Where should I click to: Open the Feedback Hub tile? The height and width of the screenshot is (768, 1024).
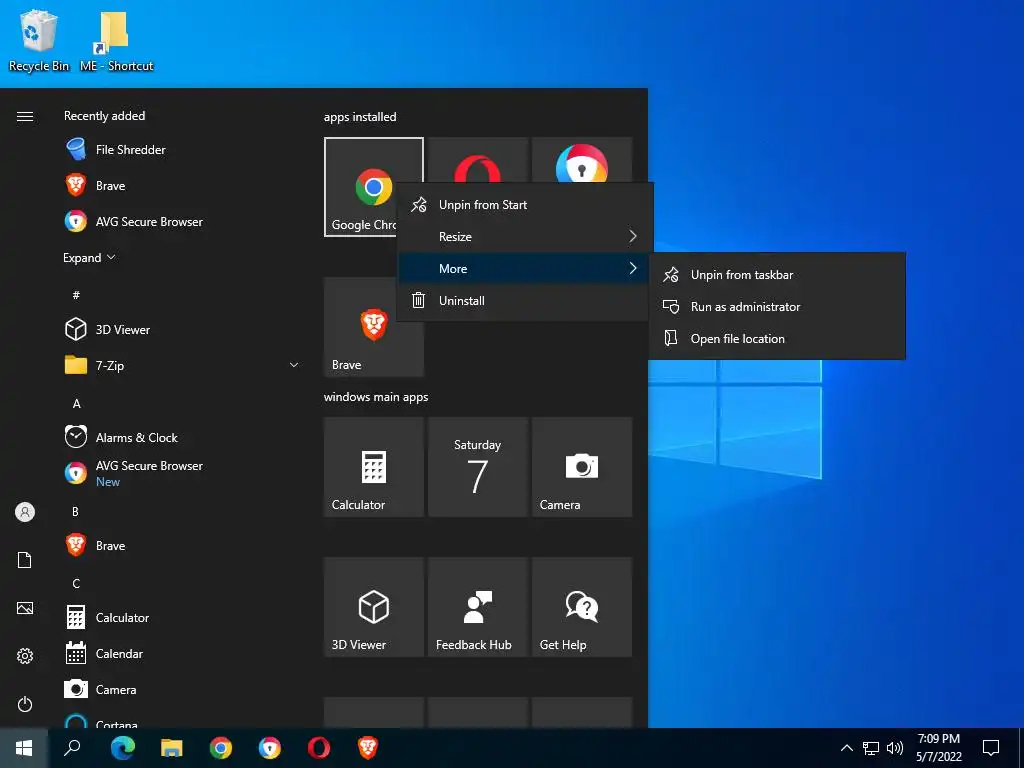478,607
